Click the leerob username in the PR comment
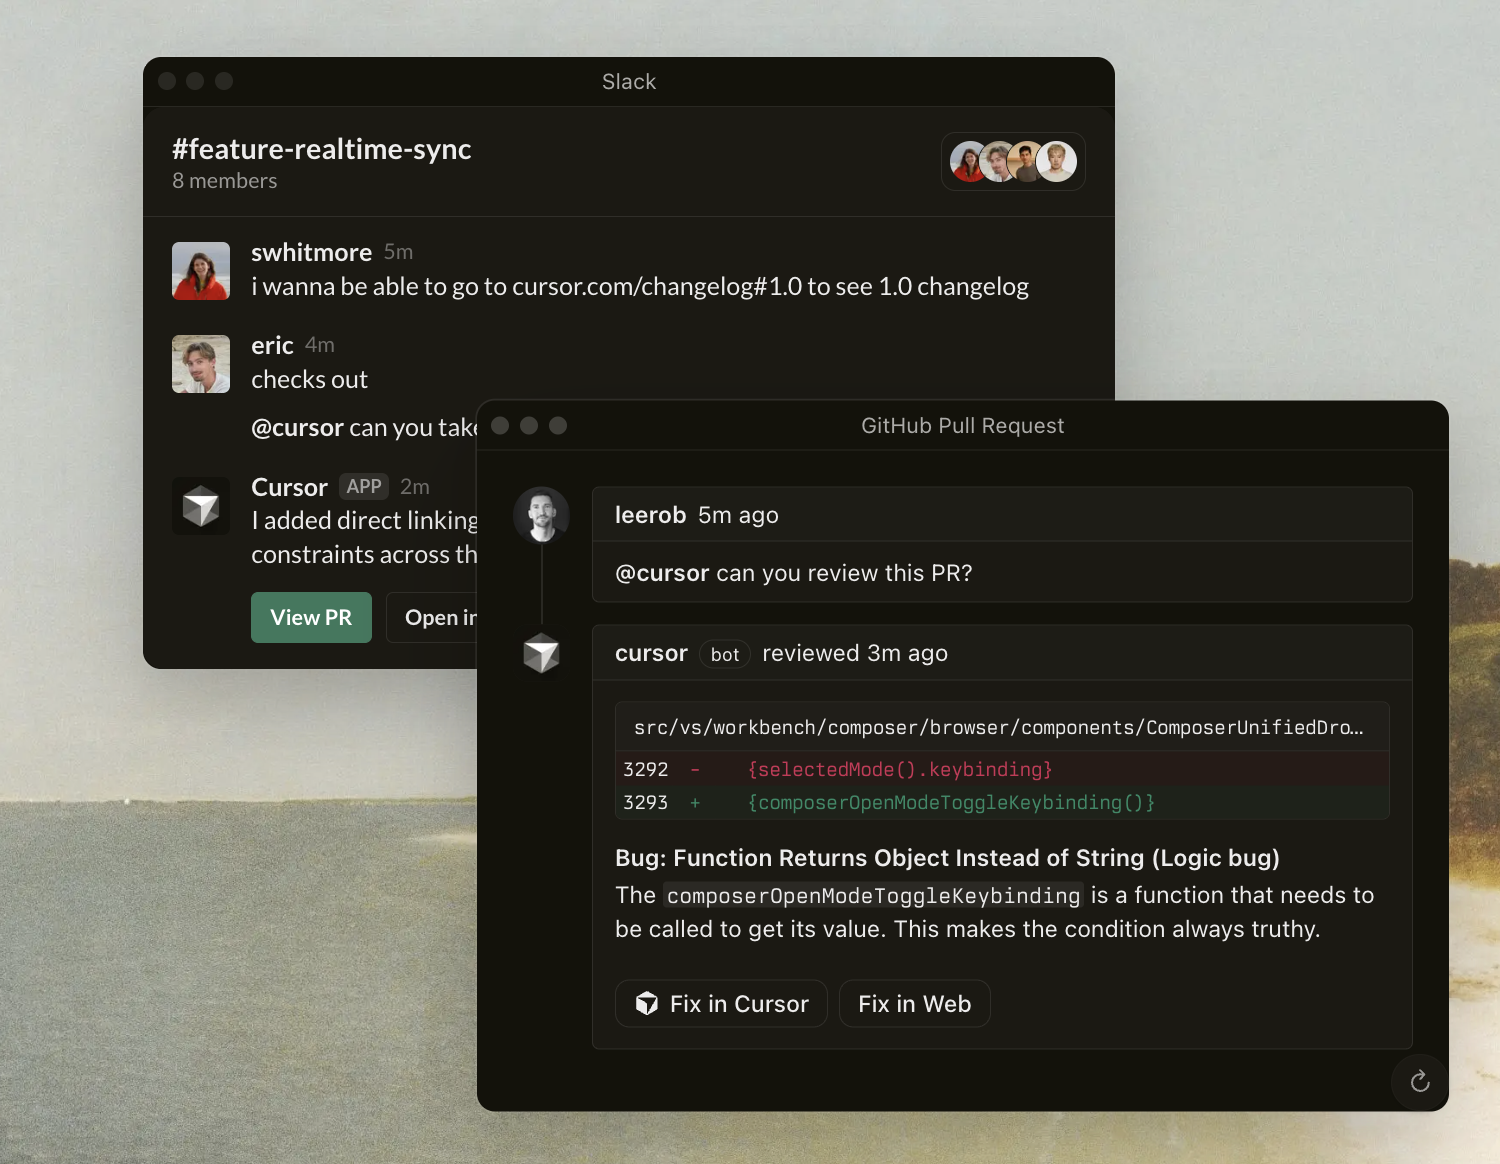Viewport: 1500px width, 1164px height. (x=650, y=515)
